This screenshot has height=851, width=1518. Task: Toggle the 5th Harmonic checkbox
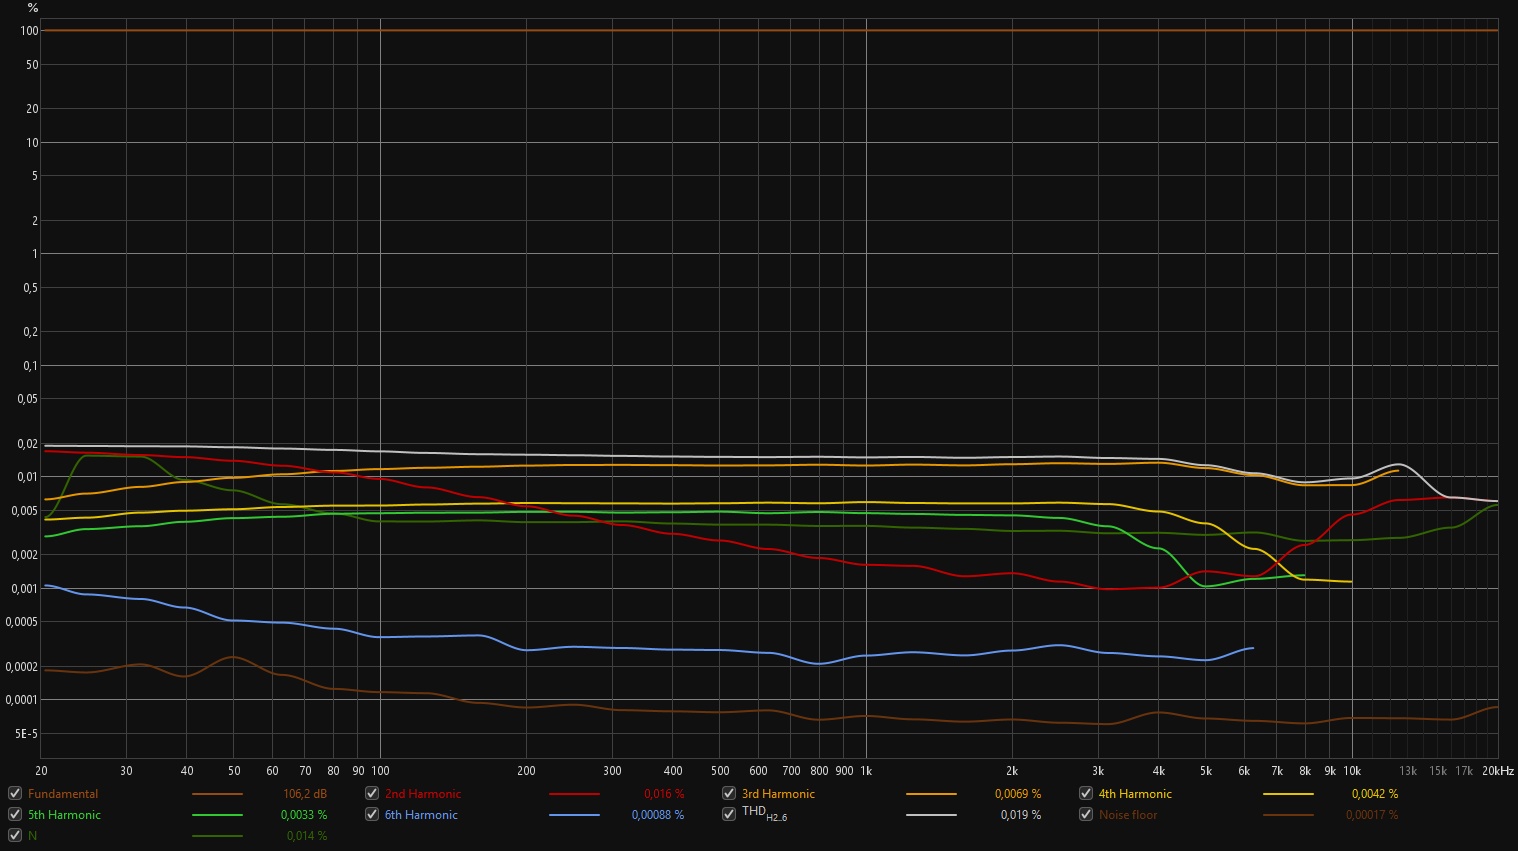(15, 814)
